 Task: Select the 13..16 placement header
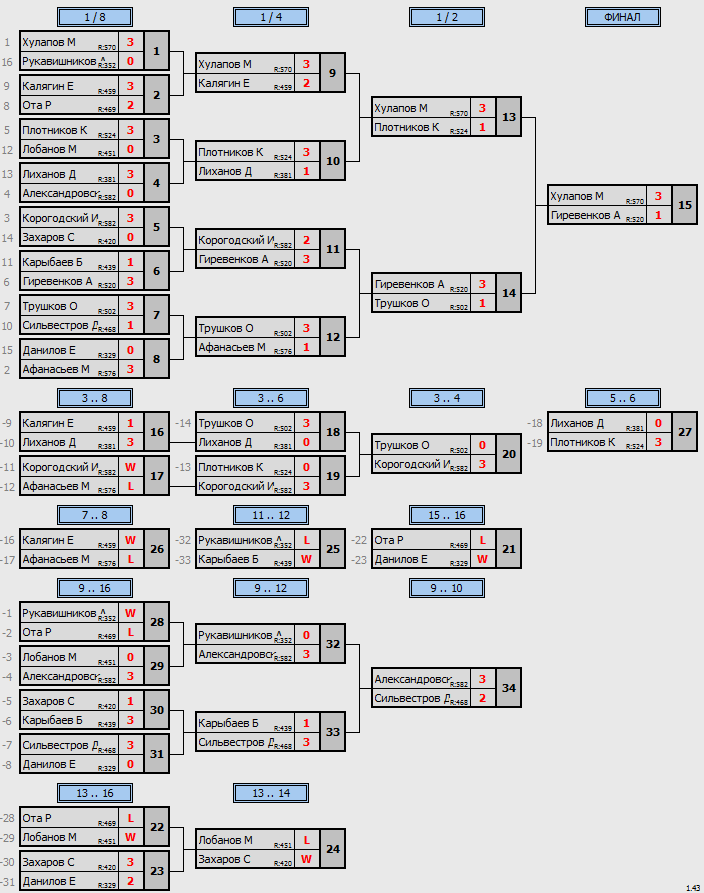pos(95,793)
